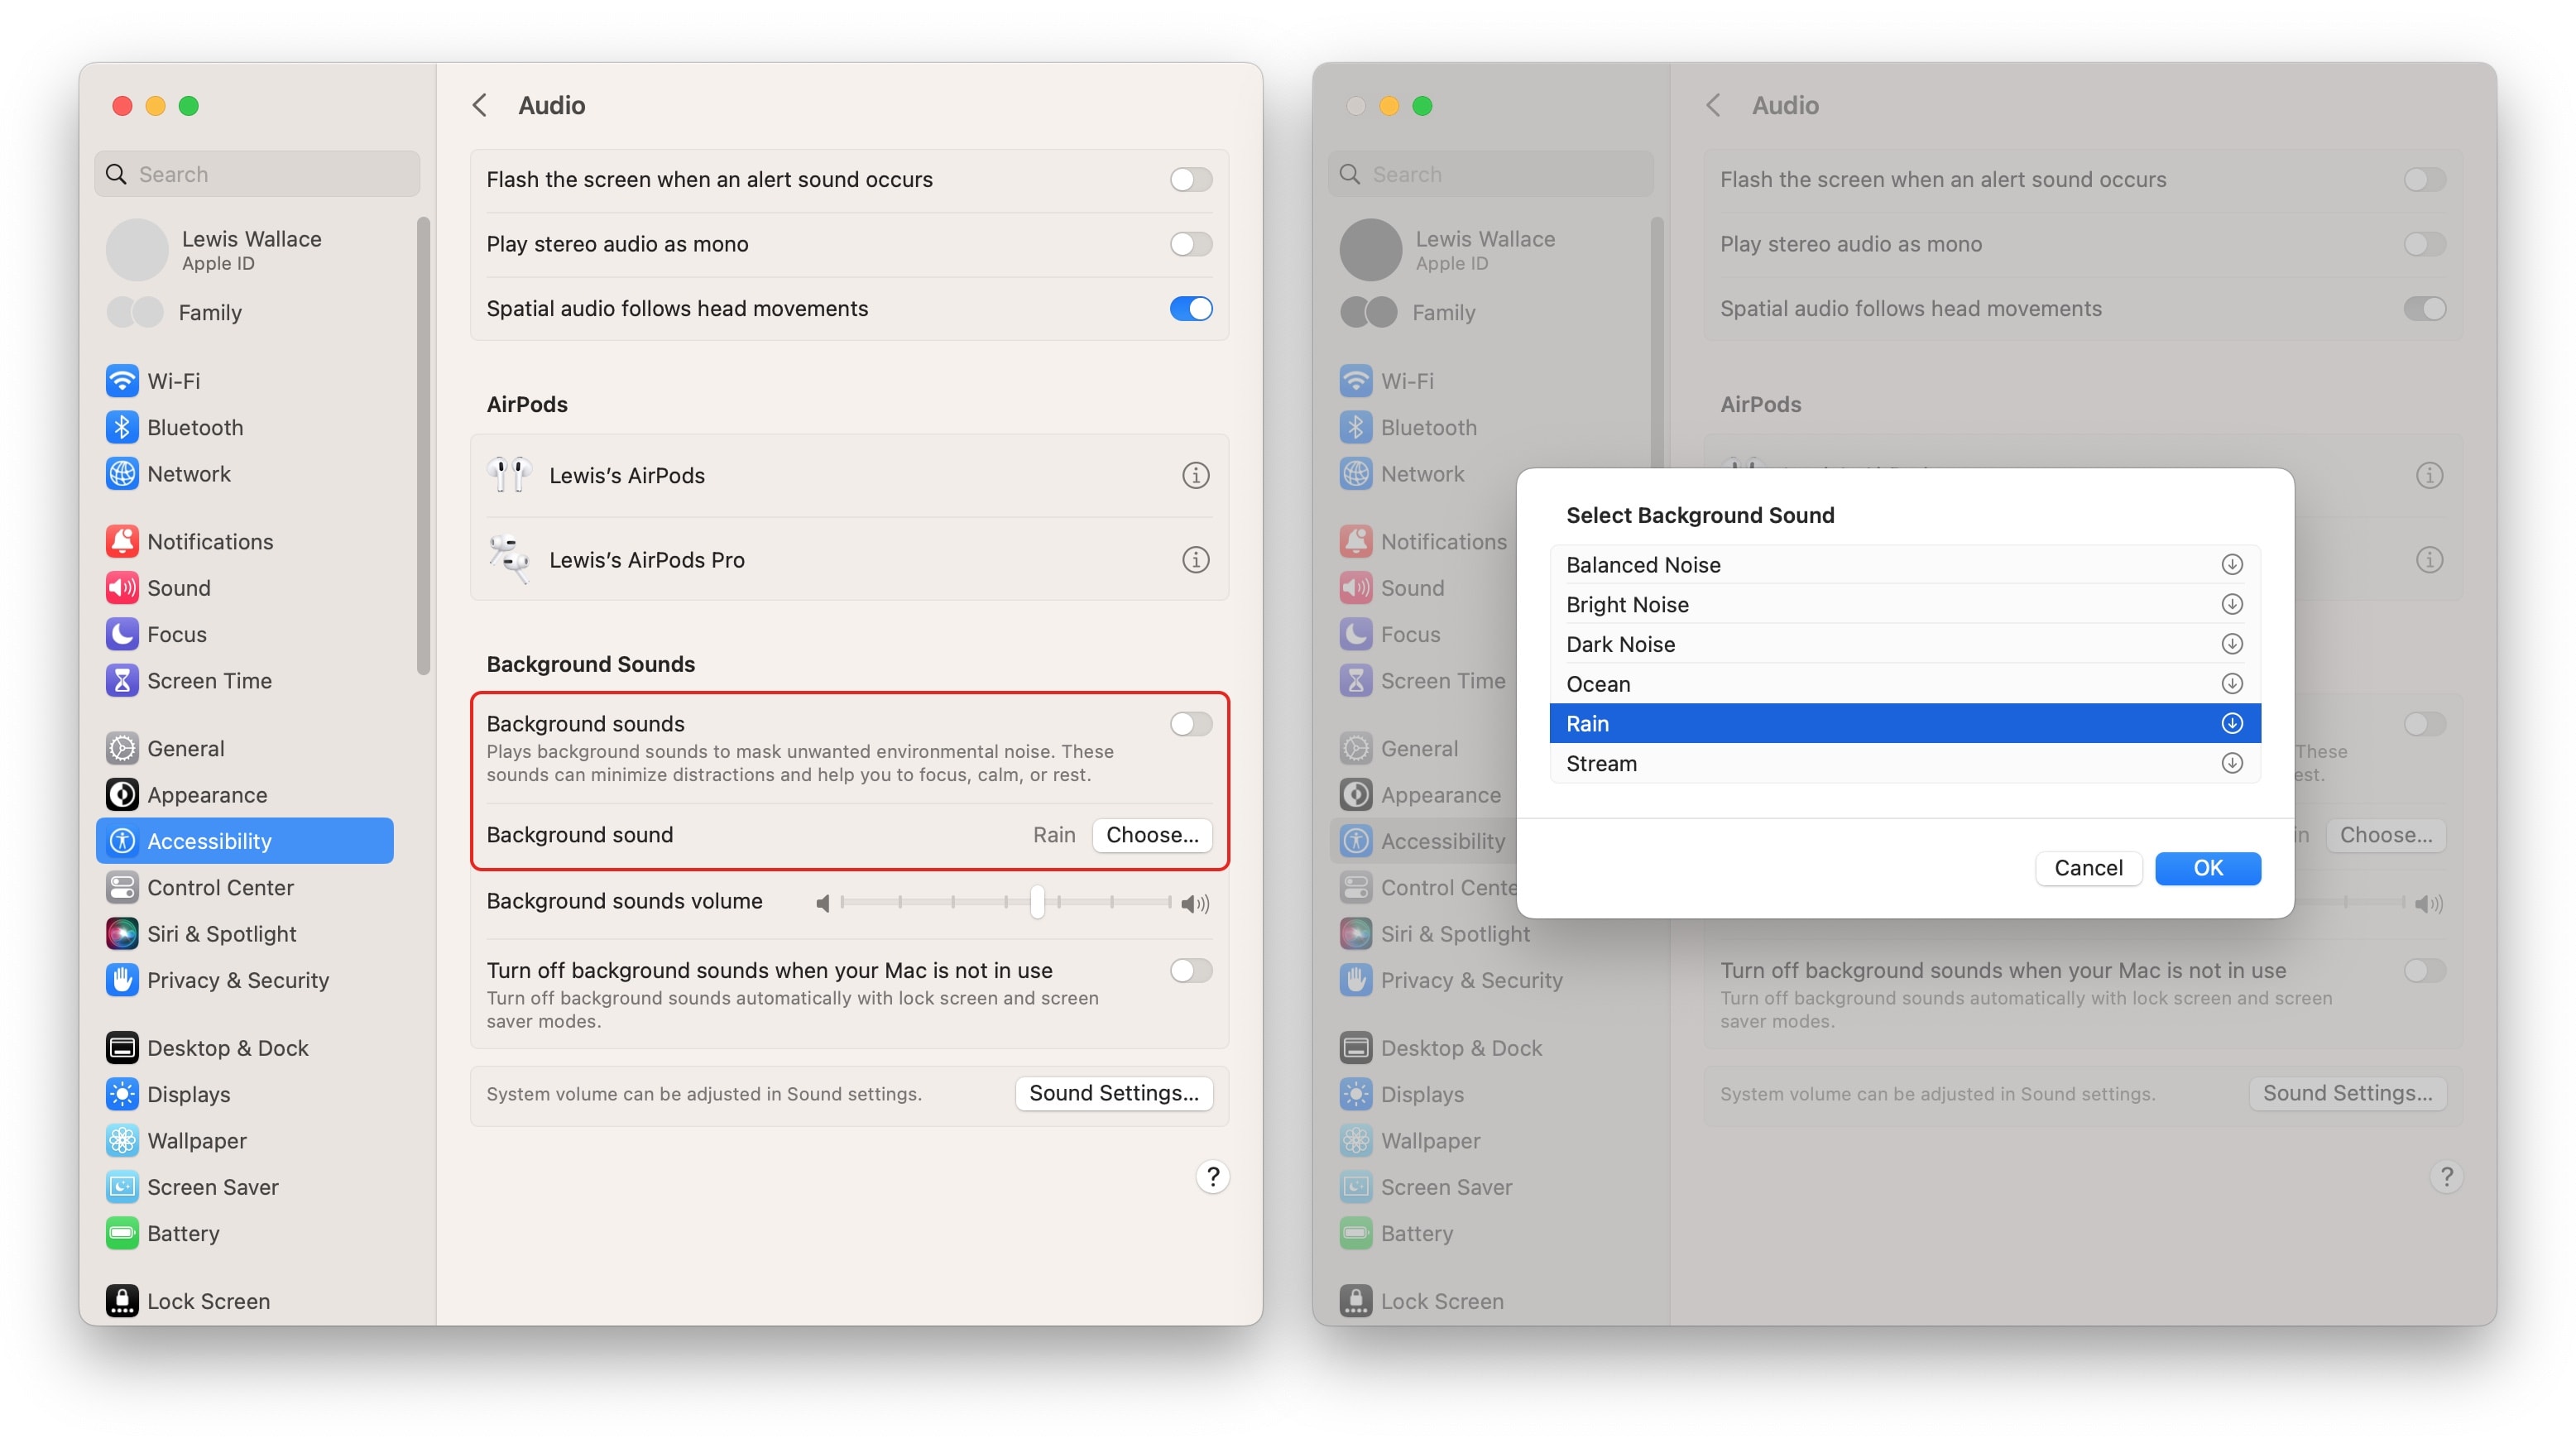Toggle Play stereo audio as mono
The image size is (2576, 1448).
[x=1190, y=244]
